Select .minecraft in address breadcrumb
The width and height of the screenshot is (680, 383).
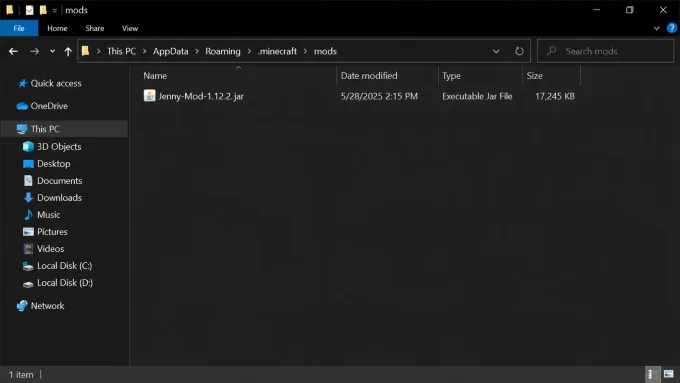click(278, 51)
